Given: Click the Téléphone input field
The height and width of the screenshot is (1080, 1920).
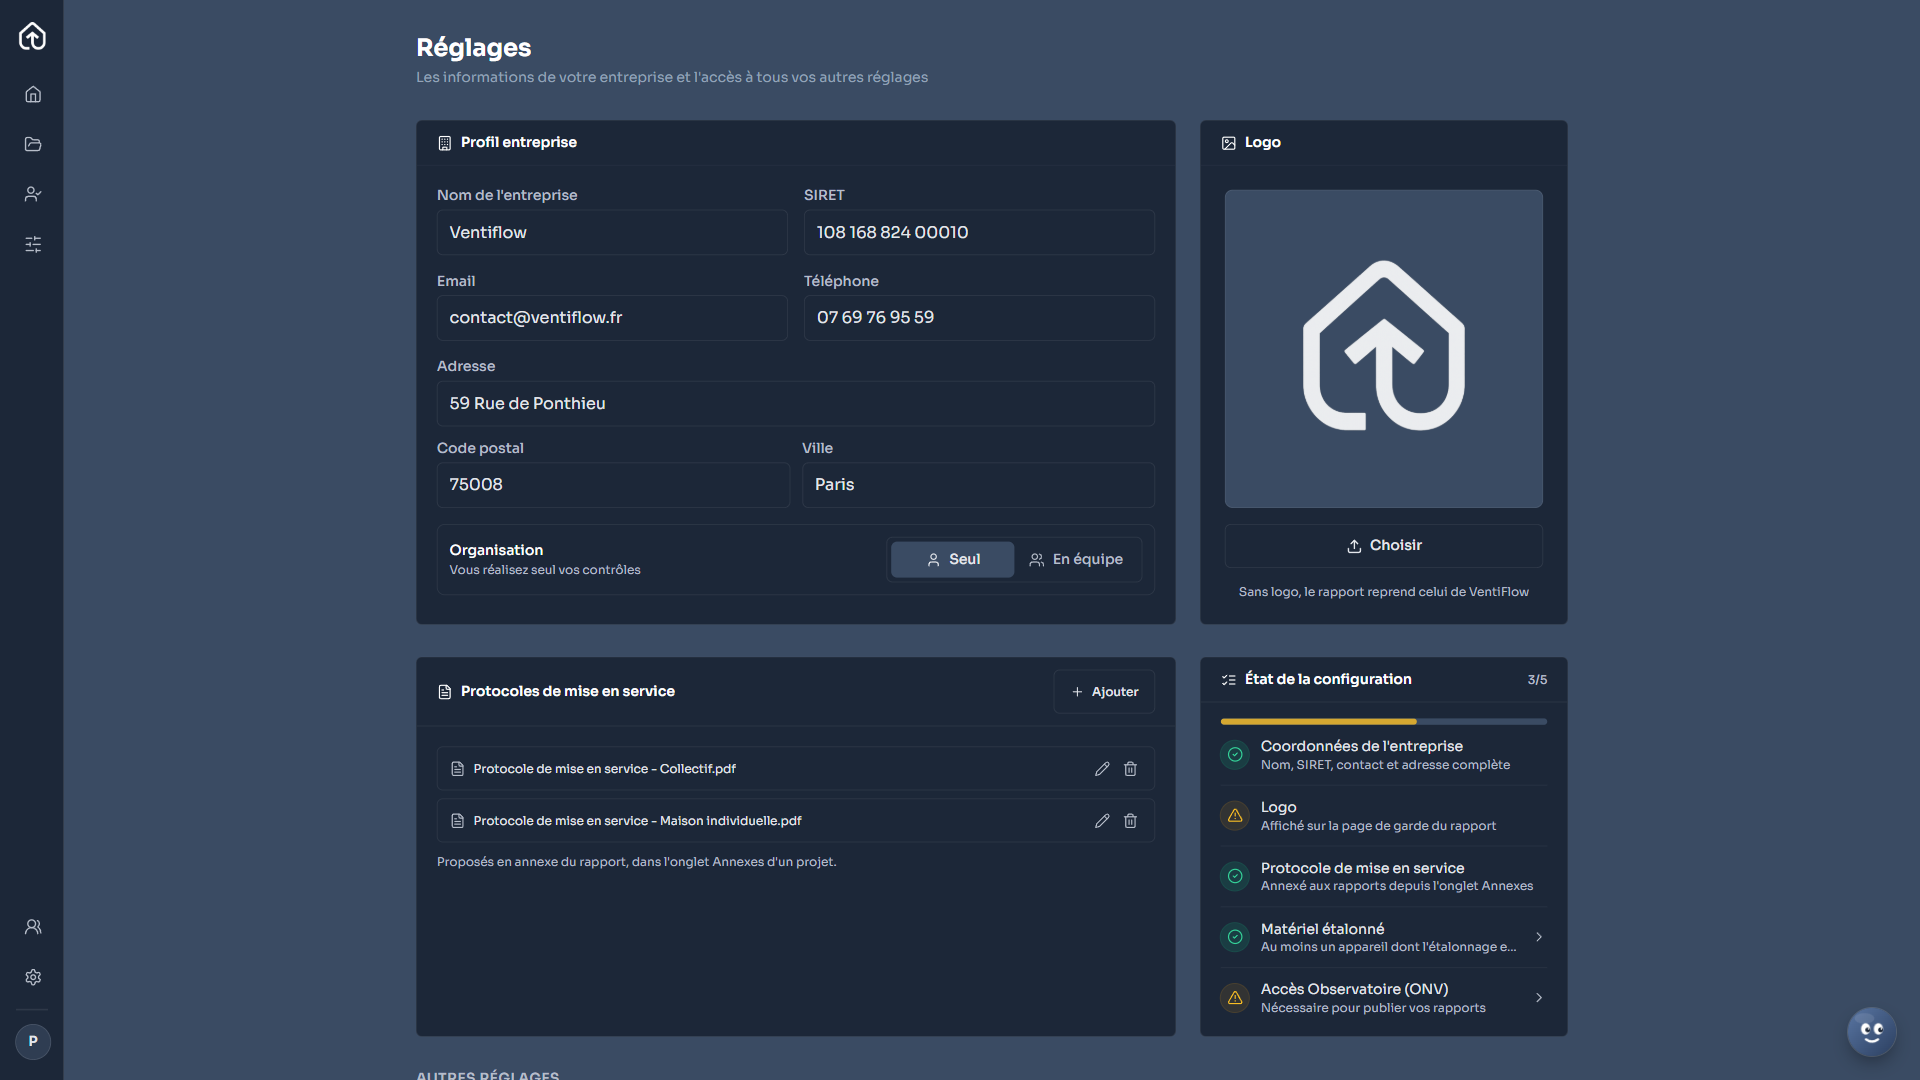Looking at the screenshot, I should [x=979, y=318].
